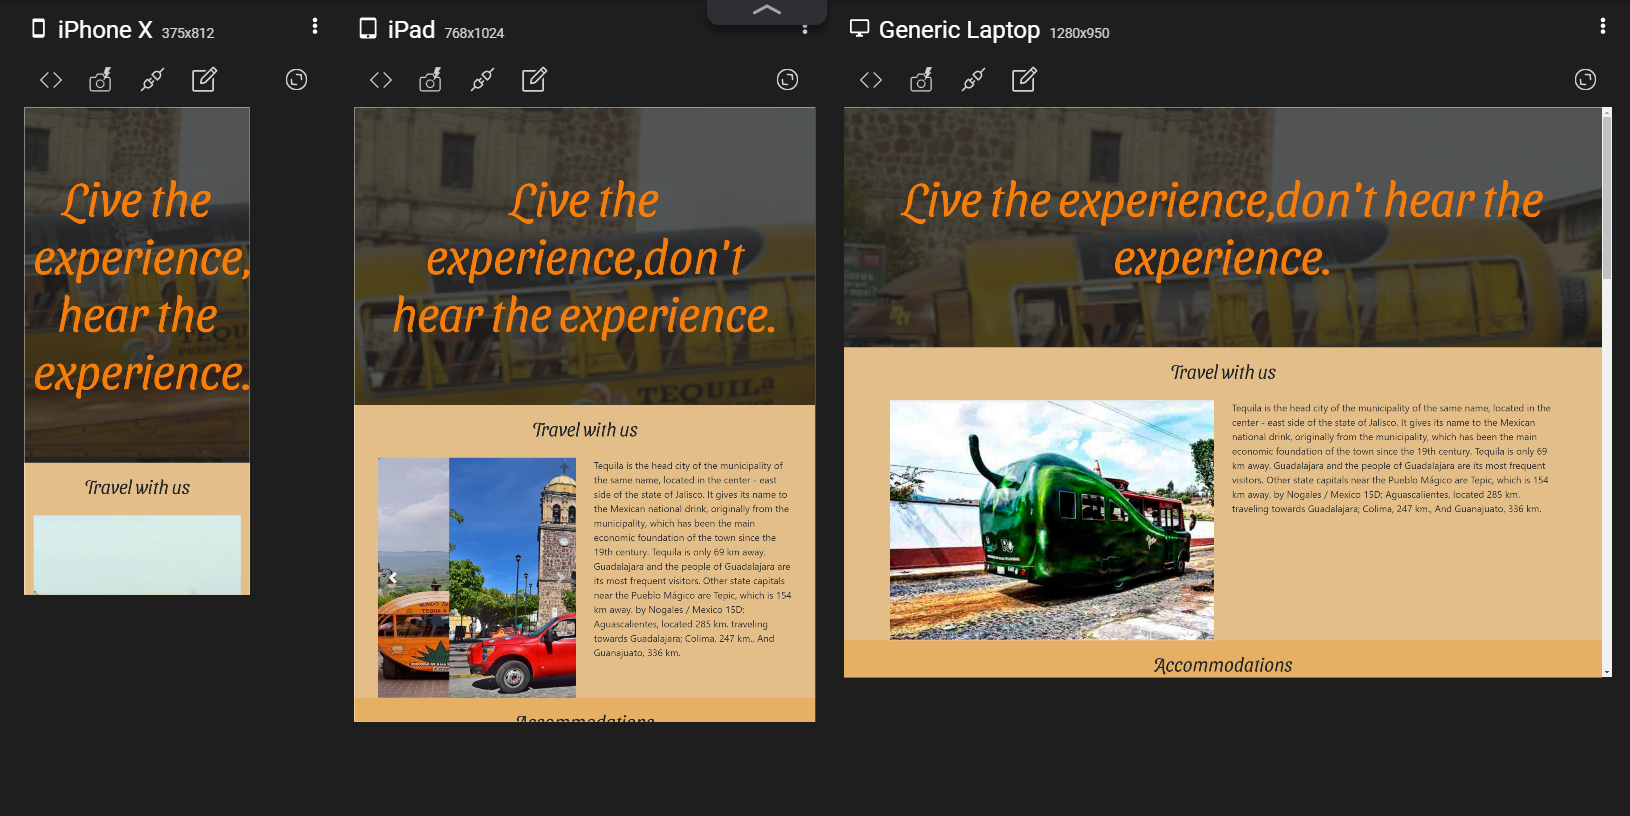Rotate the iPad device preview
1630x816 pixels.
point(787,80)
